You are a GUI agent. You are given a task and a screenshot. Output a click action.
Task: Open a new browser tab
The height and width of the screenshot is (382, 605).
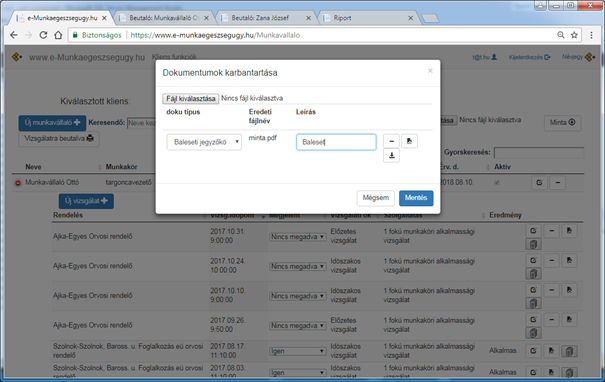pyautogui.click(x=430, y=18)
